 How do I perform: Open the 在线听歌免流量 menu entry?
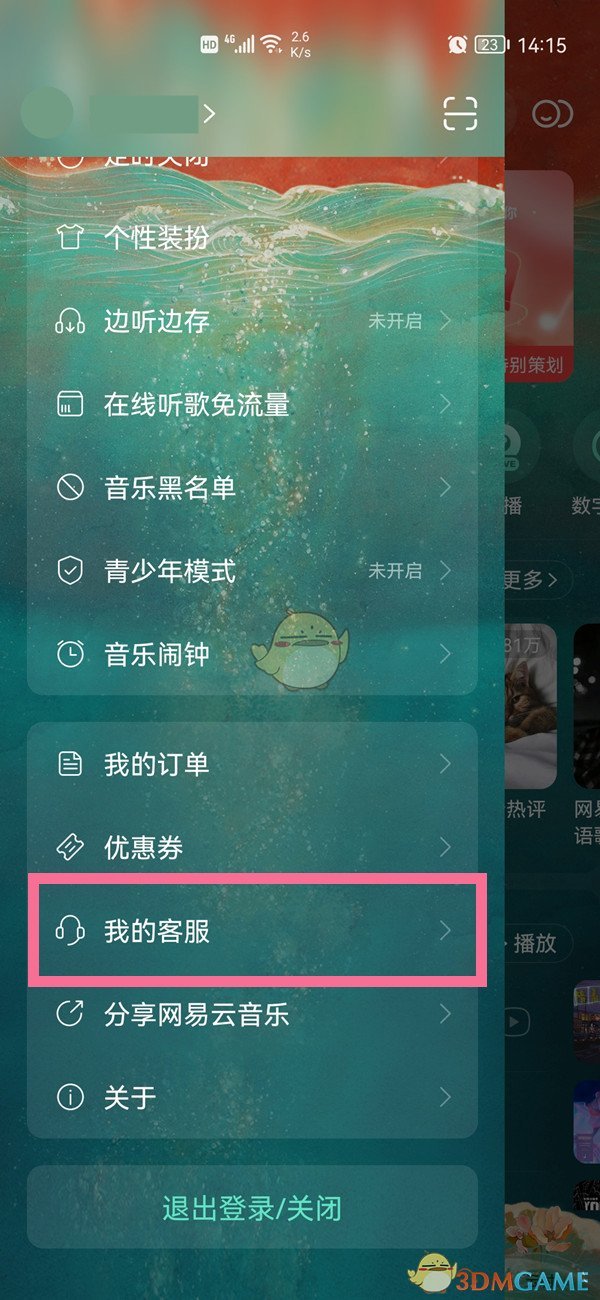point(252,404)
